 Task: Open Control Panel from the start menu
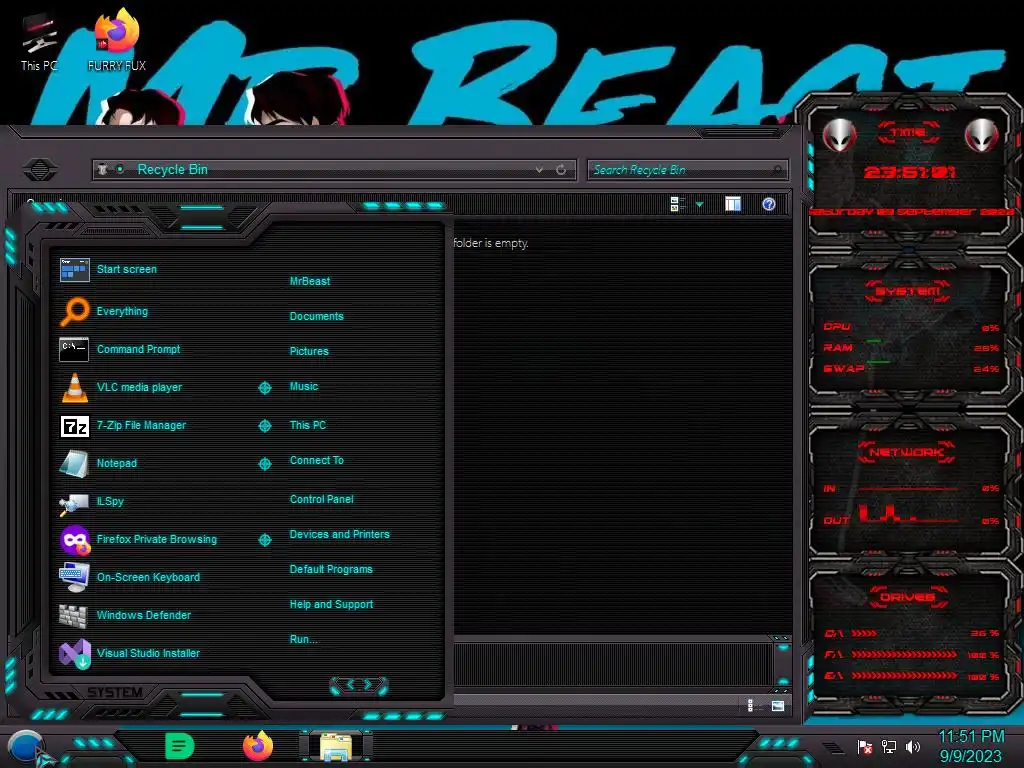pos(321,499)
